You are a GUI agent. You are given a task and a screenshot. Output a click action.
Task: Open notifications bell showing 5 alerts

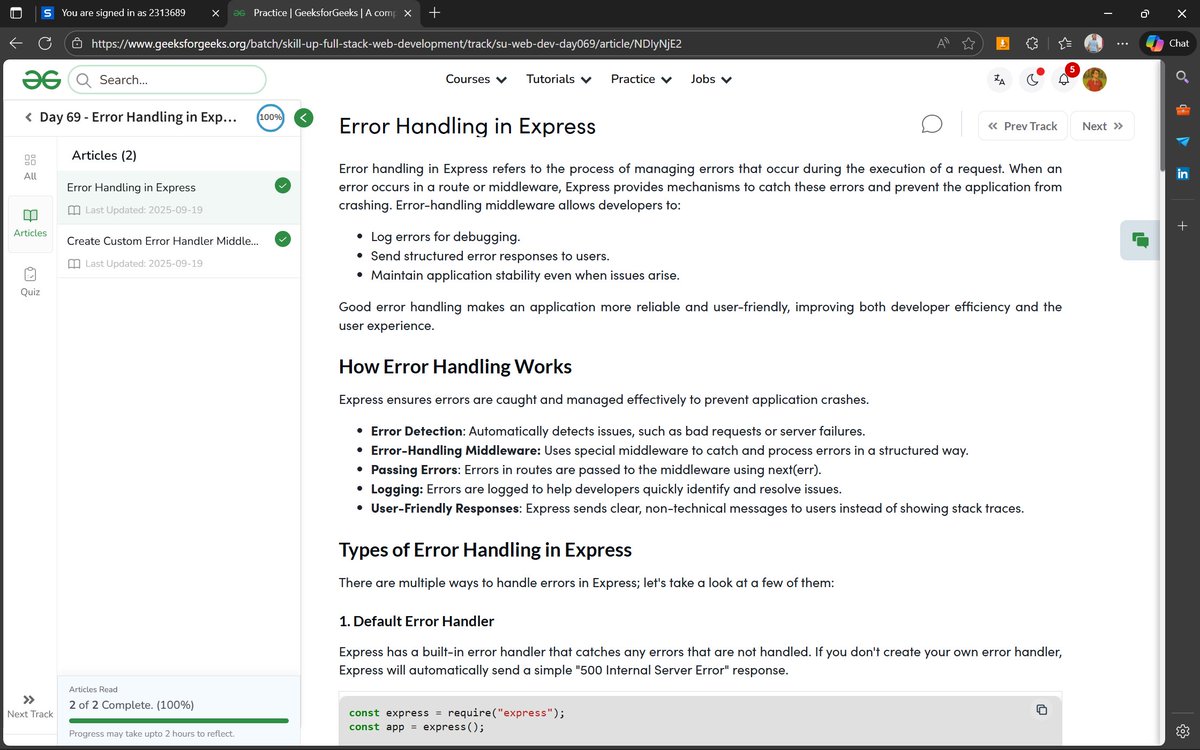point(1063,79)
